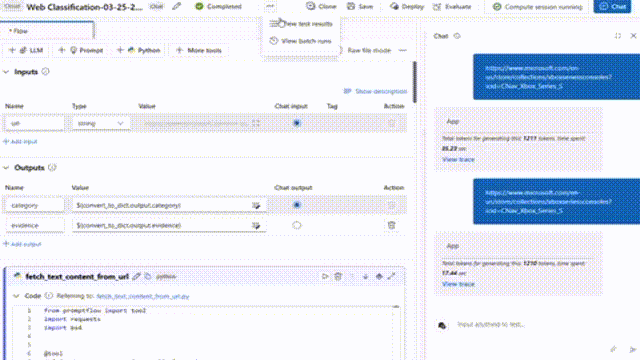The height and width of the screenshot is (360, 640).
Task: Expand the url value editor icon
Action: point(256,123)
